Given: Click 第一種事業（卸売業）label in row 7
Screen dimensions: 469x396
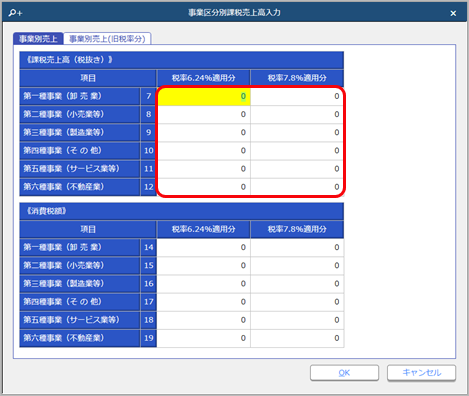Looking at the screenshot, I should click(80, 96).
